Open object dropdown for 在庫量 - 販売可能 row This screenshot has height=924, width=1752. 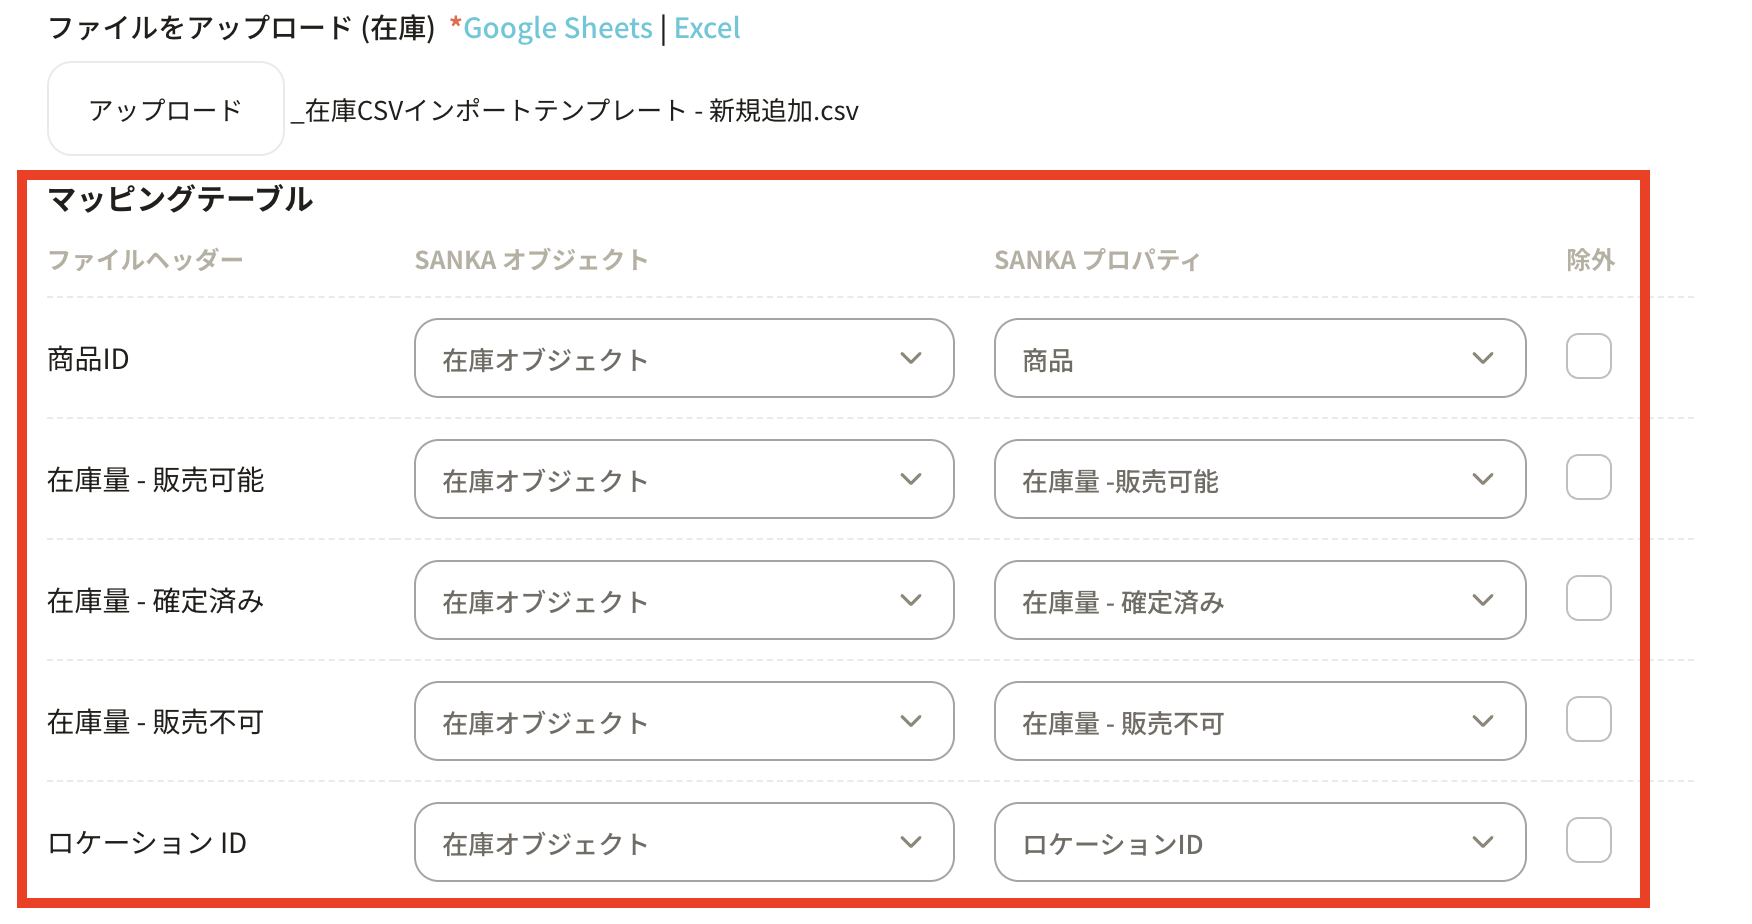pyautogui.click(x=684, y=479)
